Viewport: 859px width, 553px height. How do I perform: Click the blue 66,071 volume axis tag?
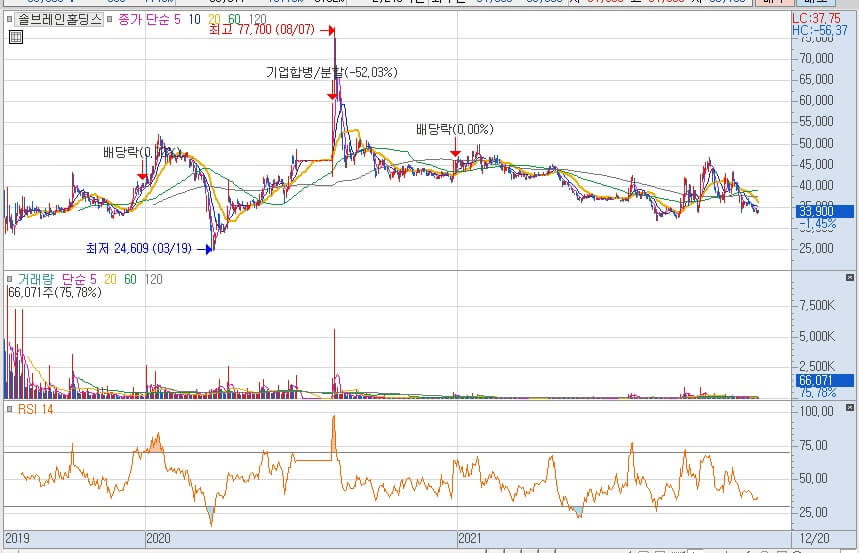[x=824, y=380]
